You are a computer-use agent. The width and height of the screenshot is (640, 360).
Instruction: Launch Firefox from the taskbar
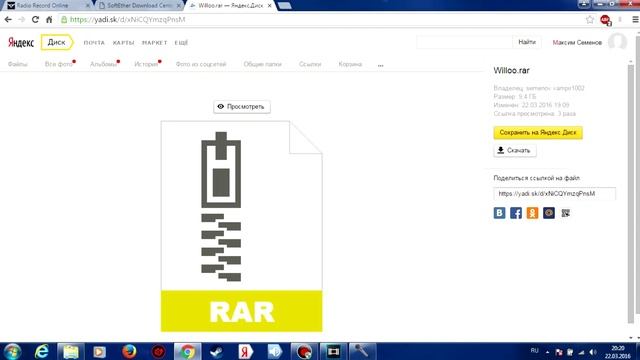click(129, 351)
